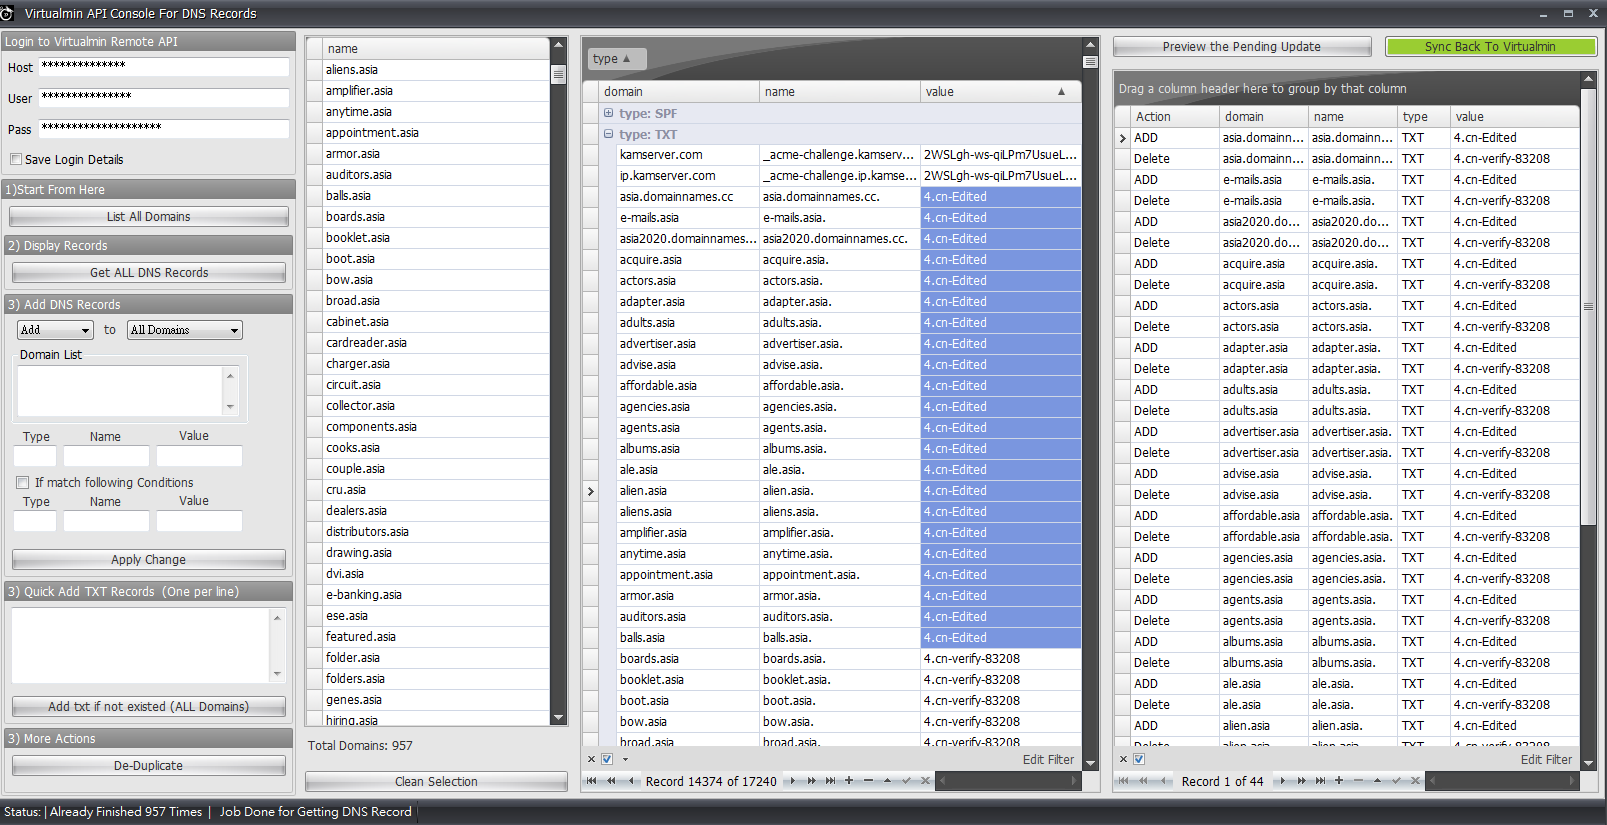Cancel edit with X in pending update navigator
Screen dimensions: 1607x825
tap(1415, 781)
